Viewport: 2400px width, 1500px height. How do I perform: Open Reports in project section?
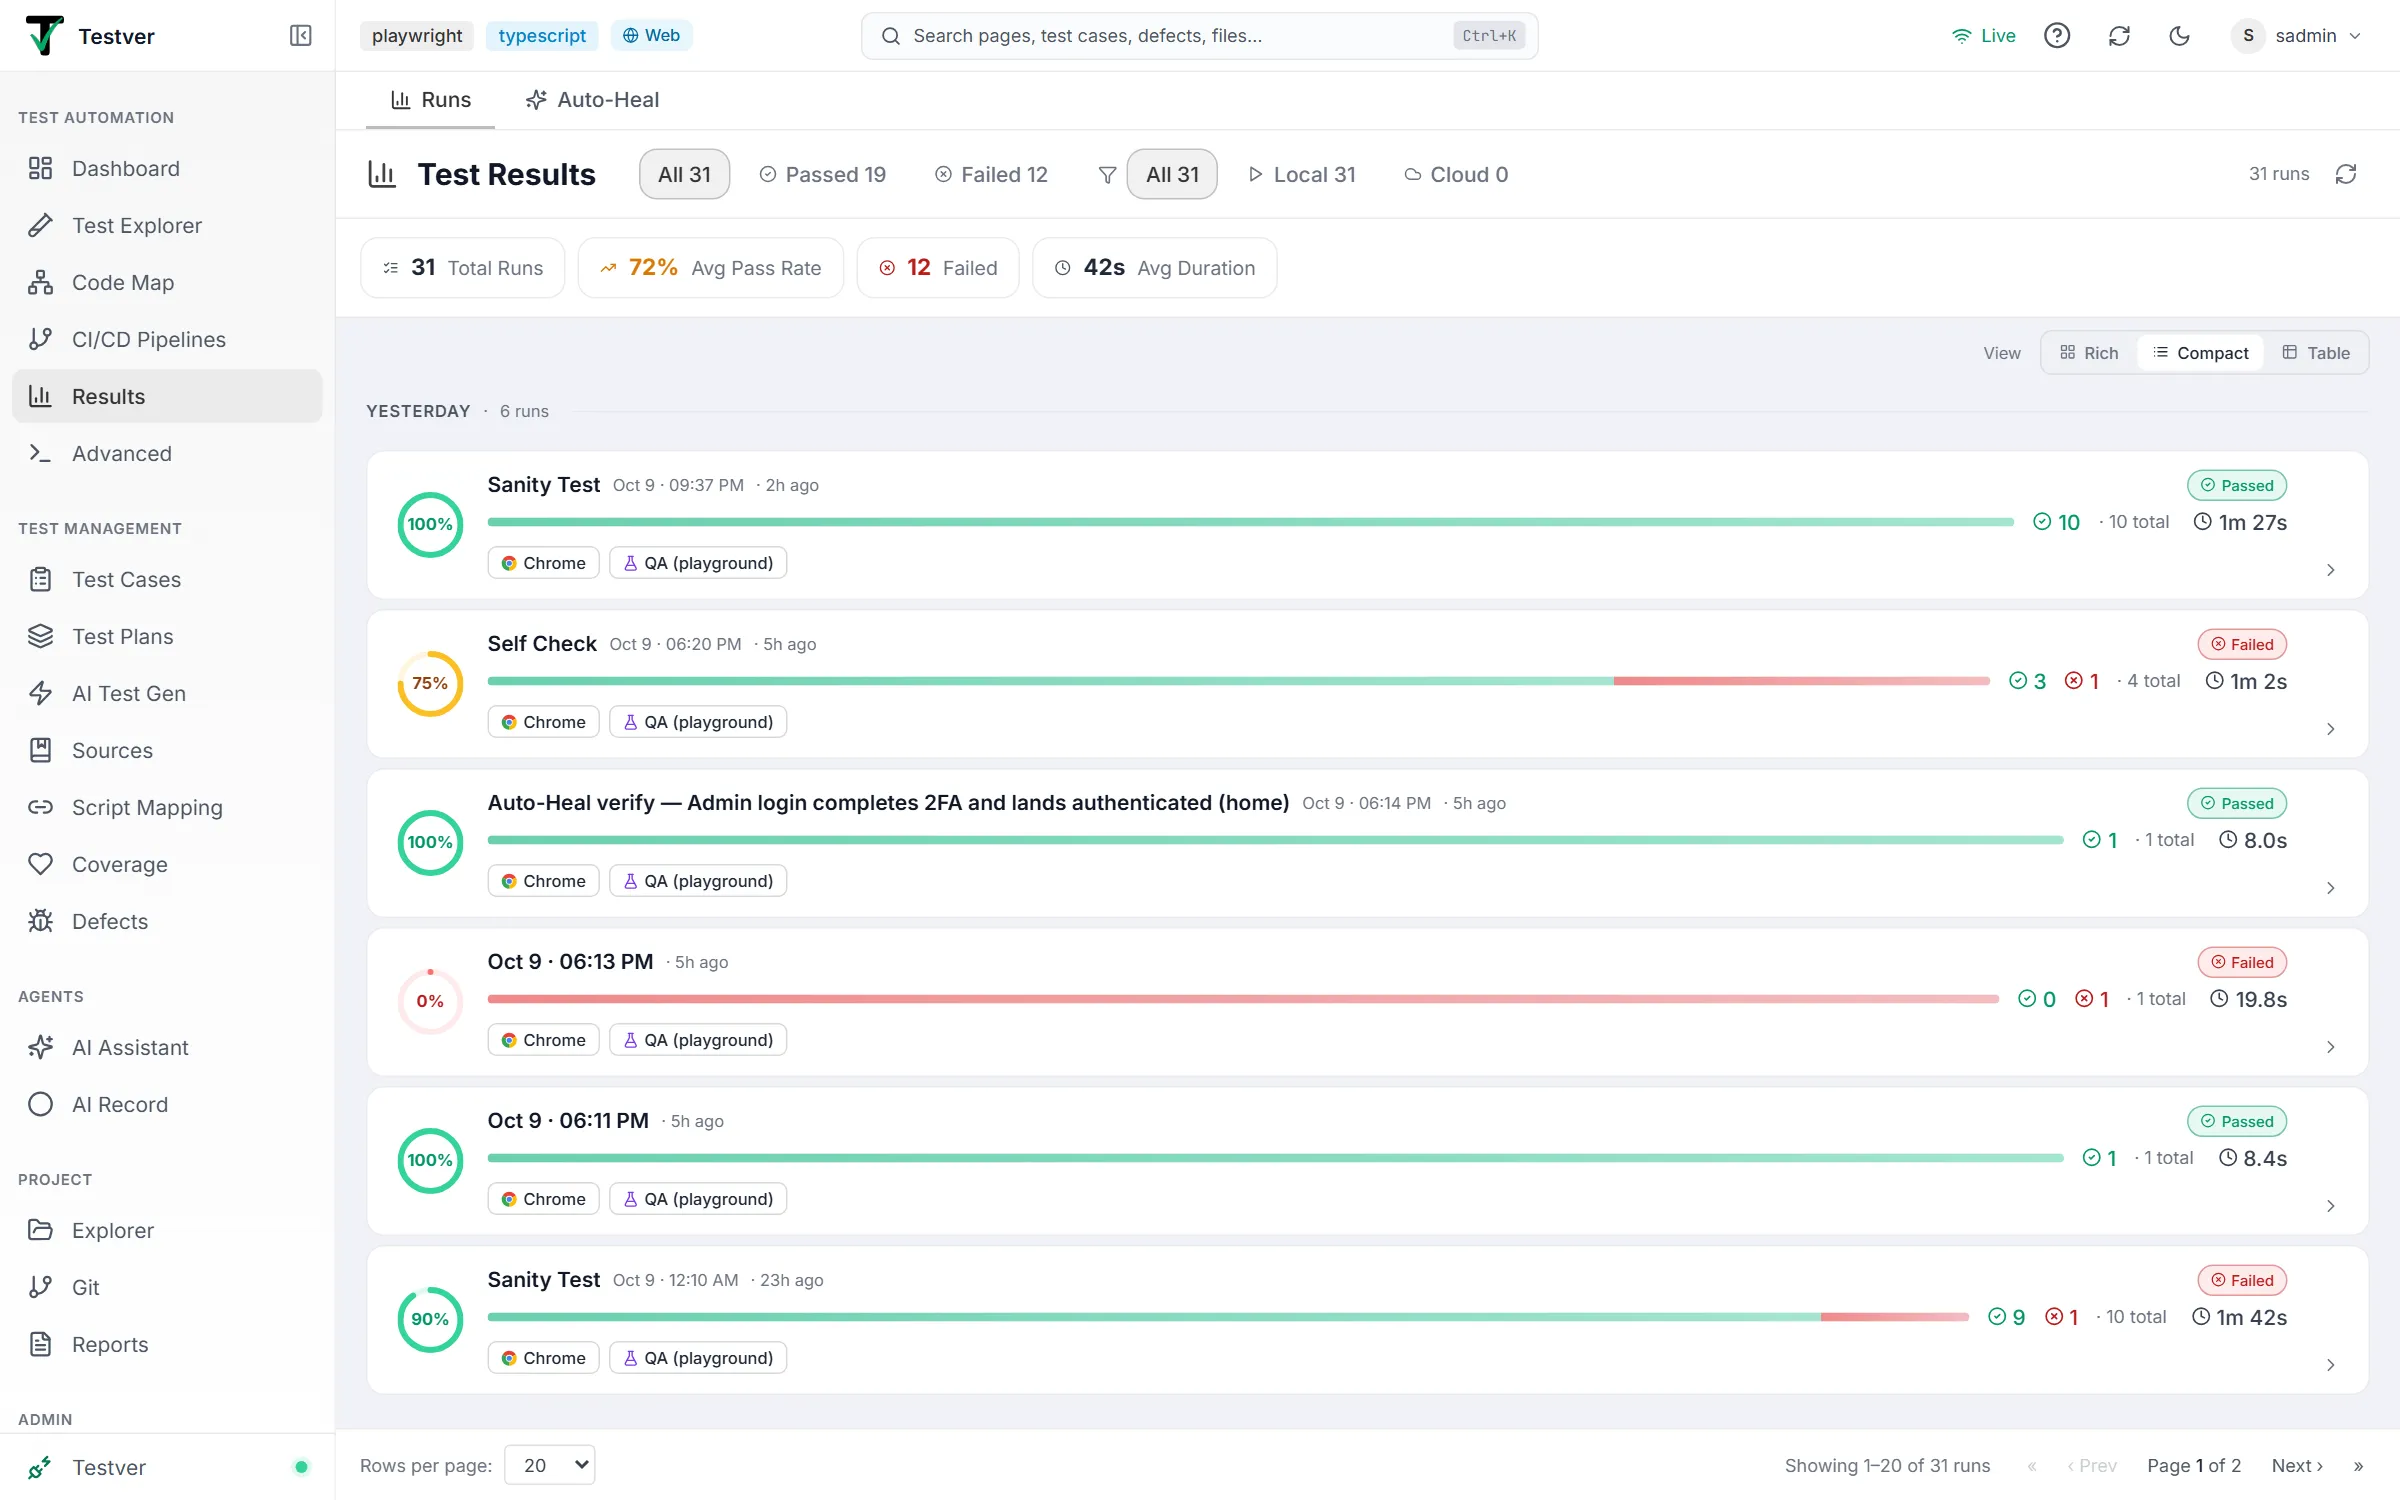(x=167, y=1344)
